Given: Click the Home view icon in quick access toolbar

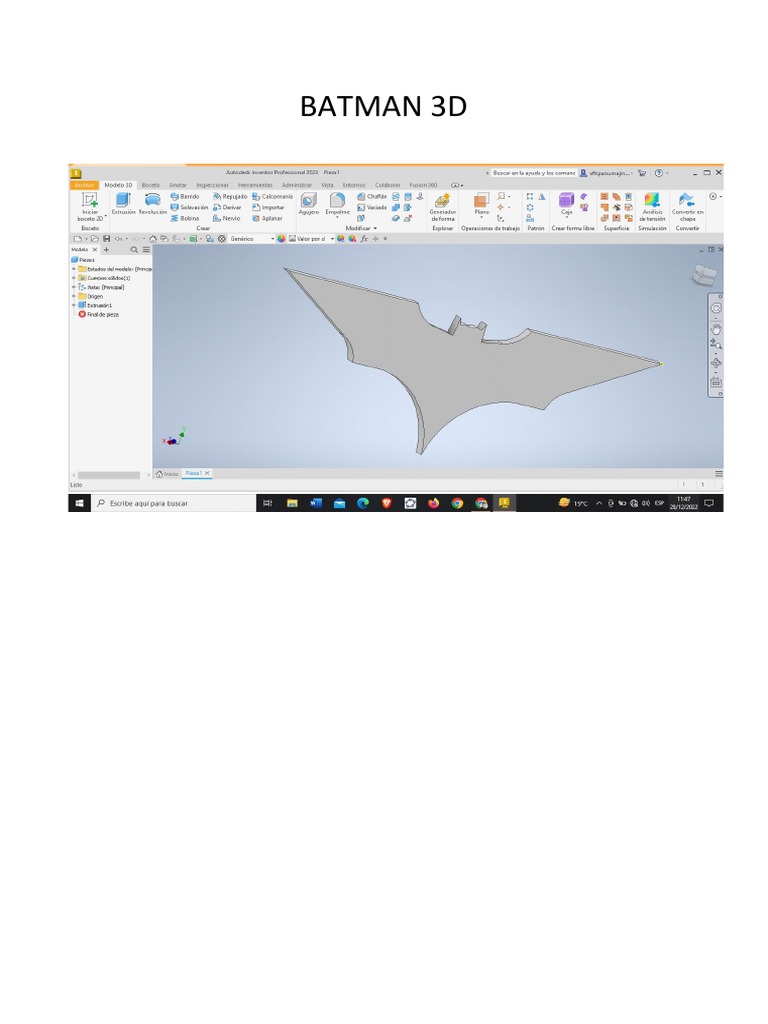Looking at the screenshot, I should [x=153, y=239].
